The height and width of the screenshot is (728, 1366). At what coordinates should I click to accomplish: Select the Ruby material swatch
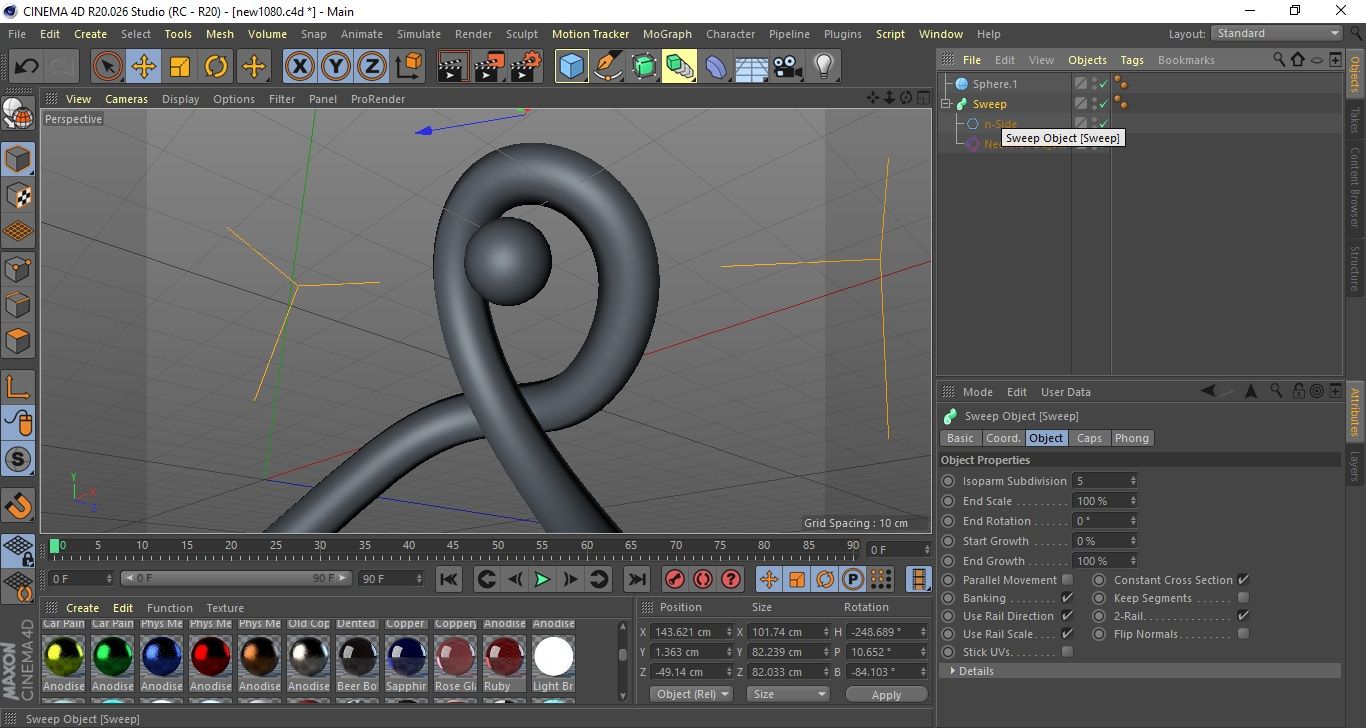pos(504,657)
